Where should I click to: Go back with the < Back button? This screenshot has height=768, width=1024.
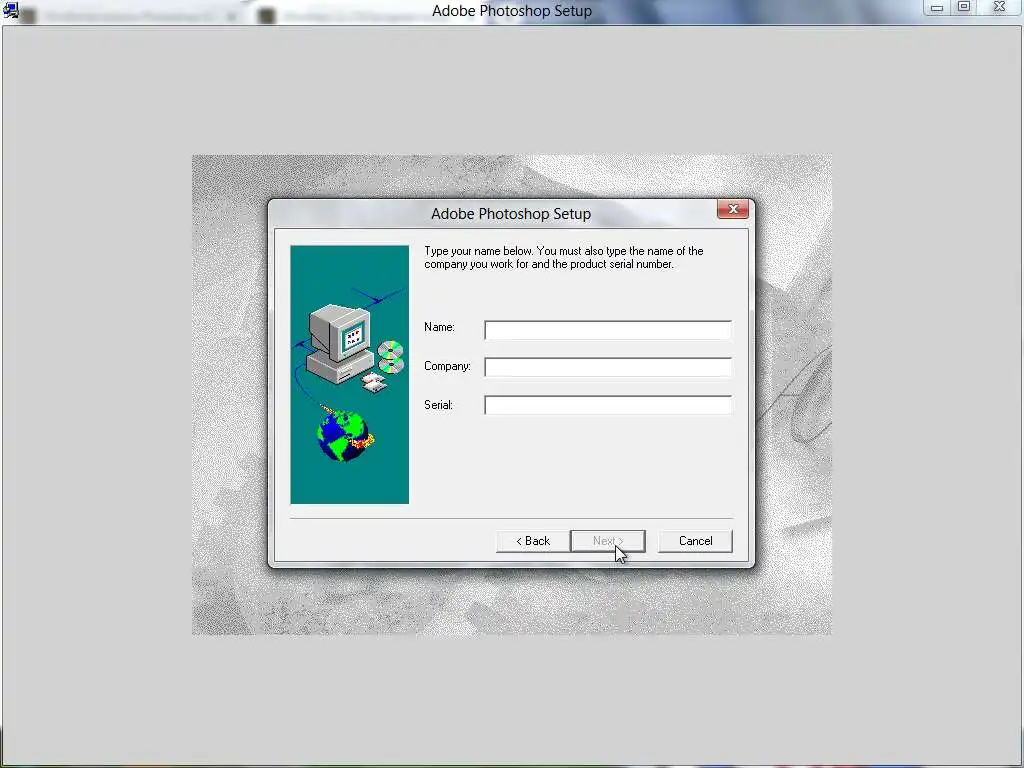coord(533,541)
